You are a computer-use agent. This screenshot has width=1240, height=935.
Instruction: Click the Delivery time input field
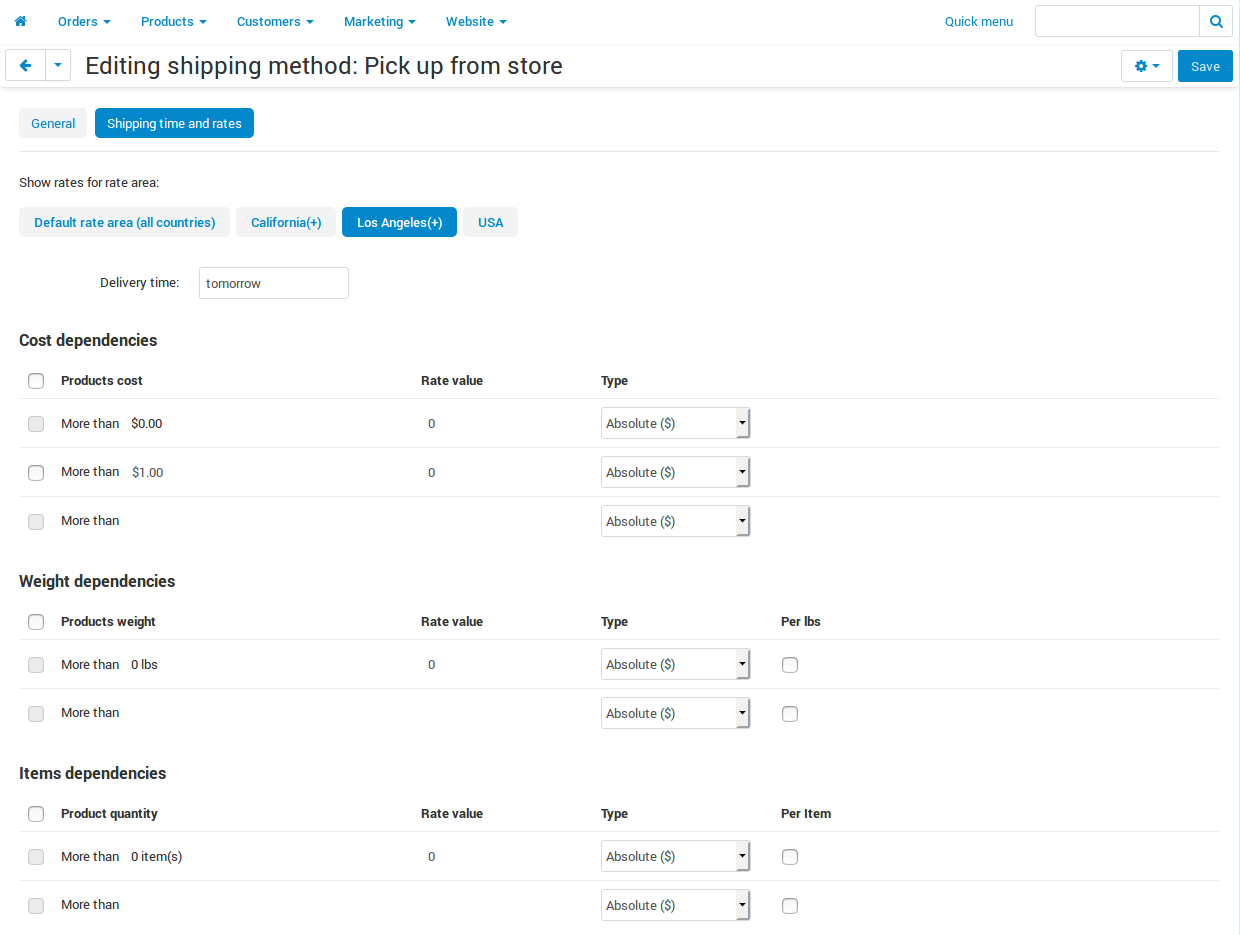click(274, 283)
